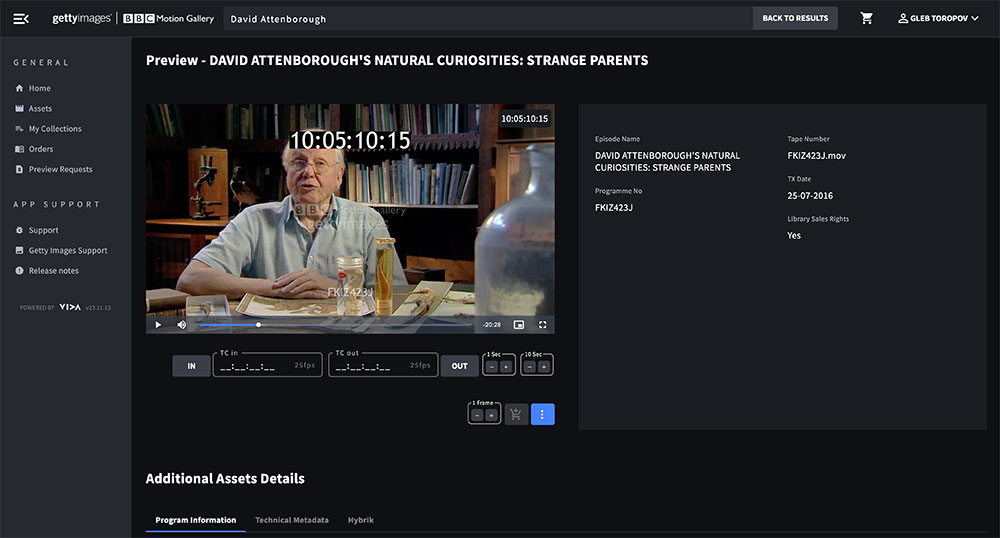The width and height of the screenshot is (1000, 538).
Task: Set the IN timecode point
Action: tap(191, 366)
